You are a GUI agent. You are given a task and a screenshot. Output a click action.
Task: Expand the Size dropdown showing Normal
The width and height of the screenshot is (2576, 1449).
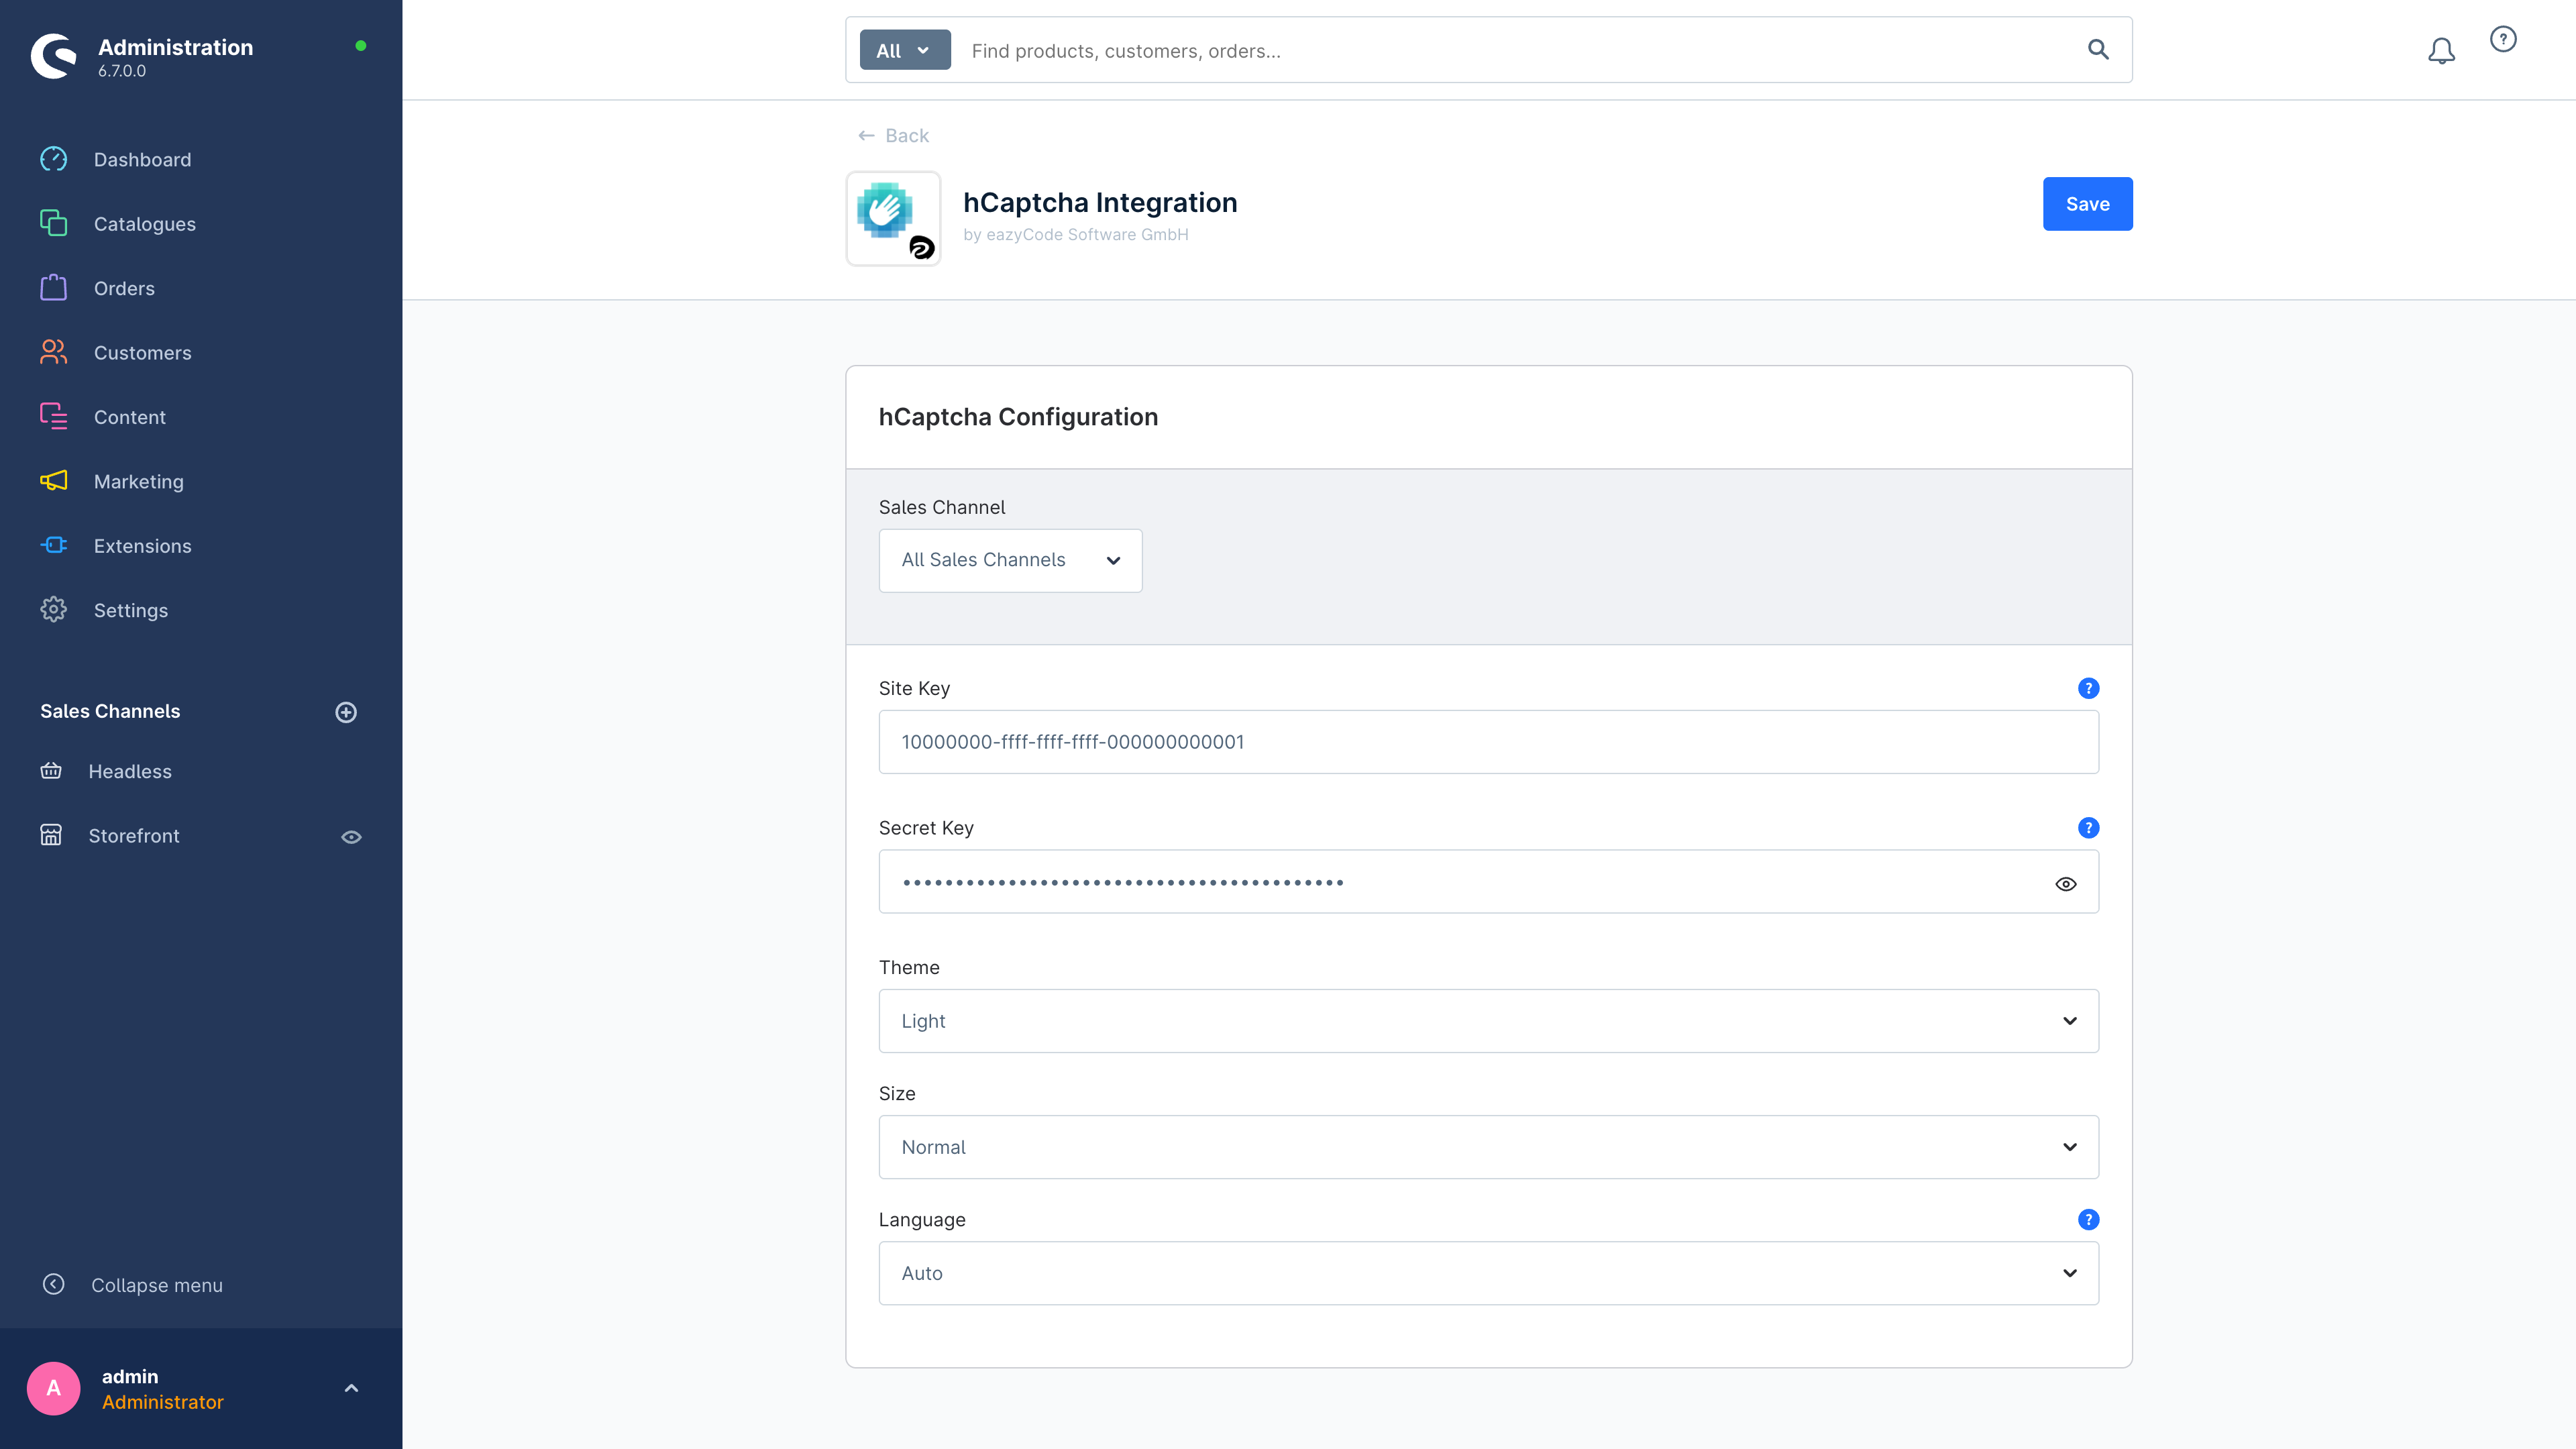point(1488,1147)
